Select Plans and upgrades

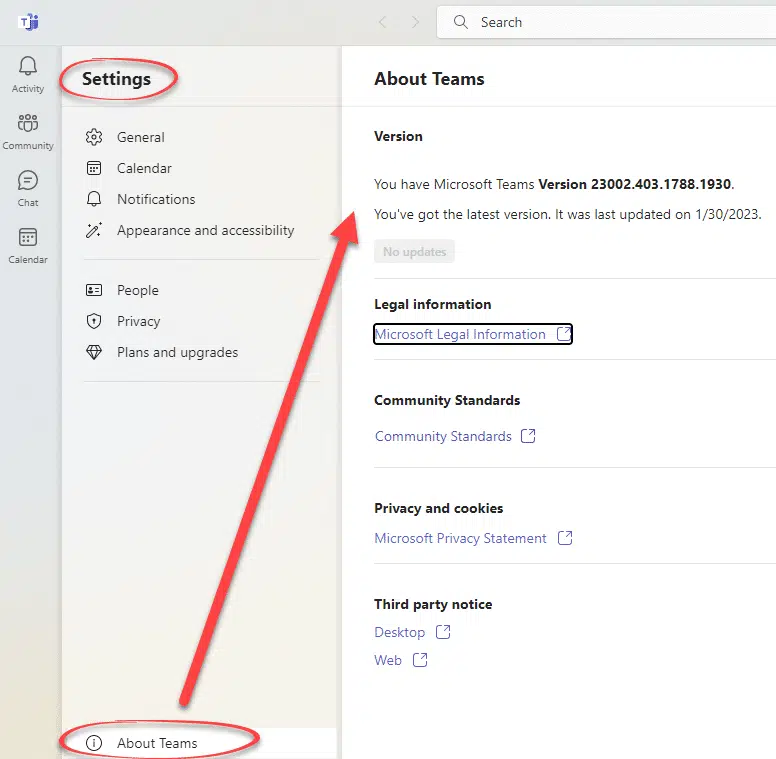pyautogui.click(x=177, y=352)
